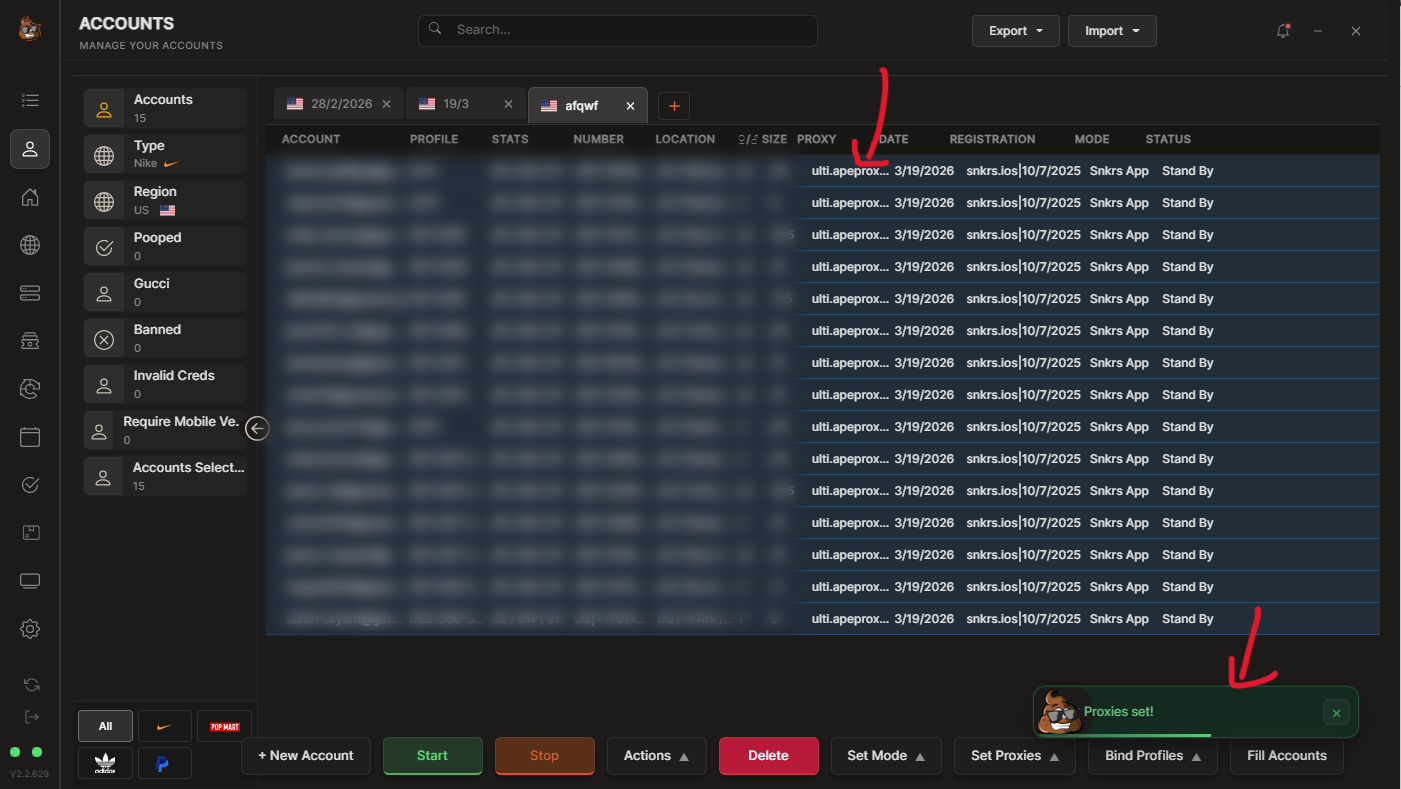The image size is (1401, 789).
Task: Filter accounts by the PayPal logo
Action: pyautogui.click(x=165, y=764)
